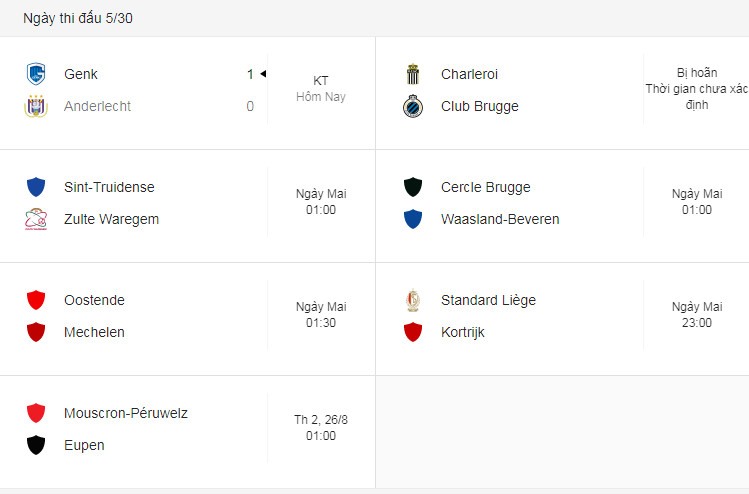Open the Genk team name link
Viewport: 749px width, 494px height.
coord(81,74)
